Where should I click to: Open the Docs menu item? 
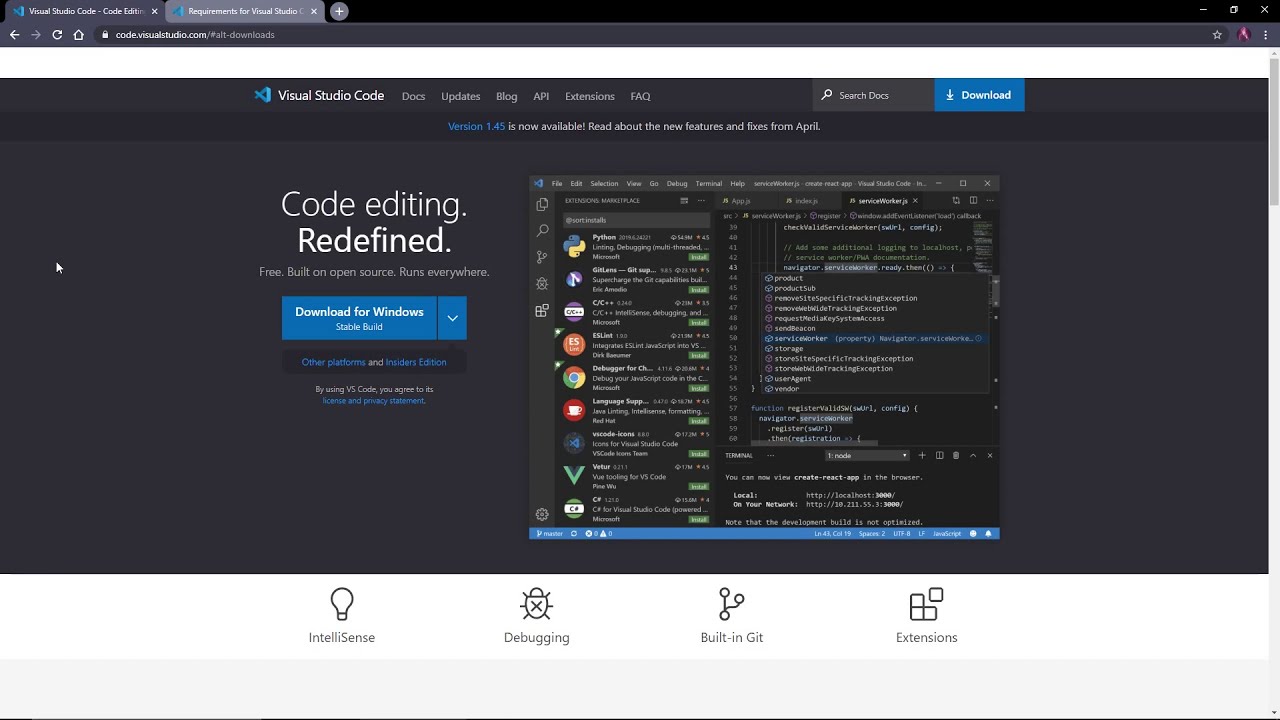[413, 96]
